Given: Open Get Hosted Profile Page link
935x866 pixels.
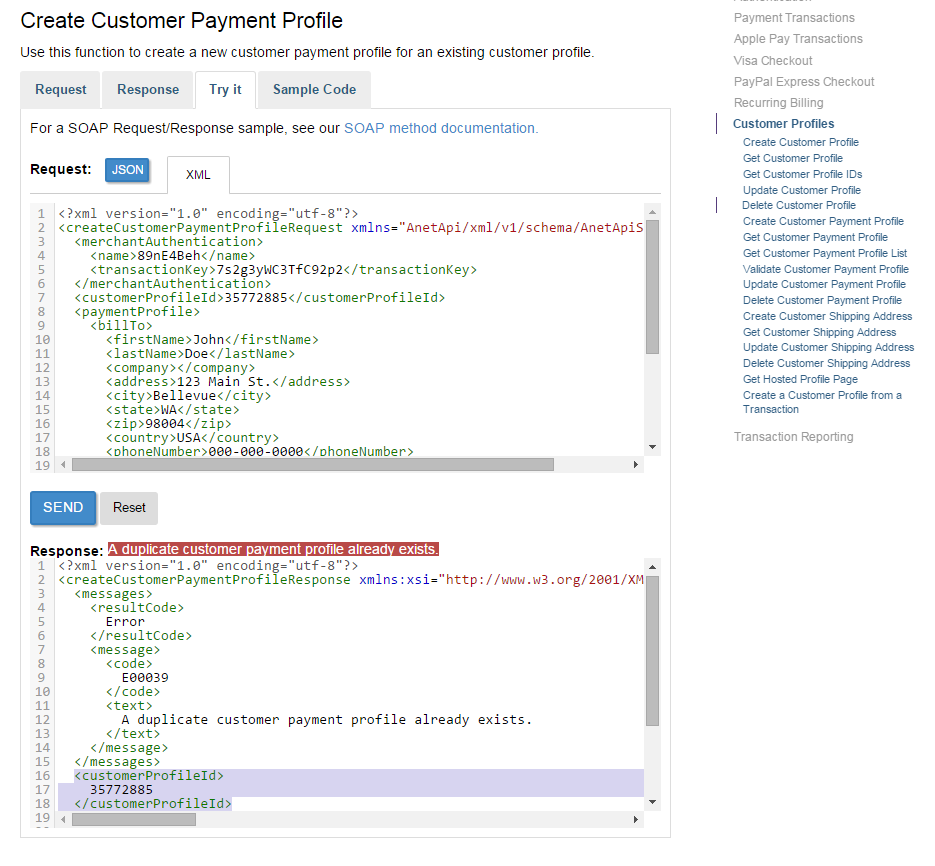Looking at the screenshot, I should click(800, 379).
